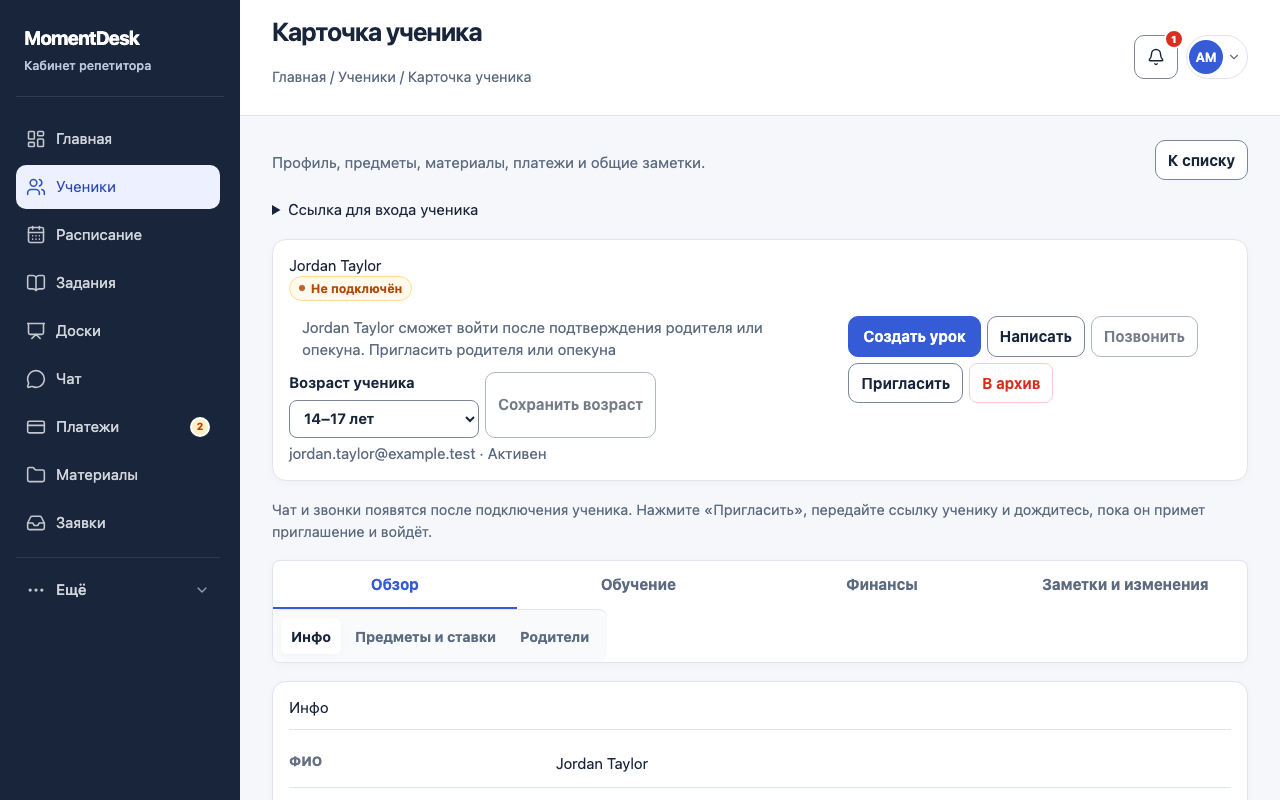Click the Пригласить button

pyautogui.click(x=905, y=384)
